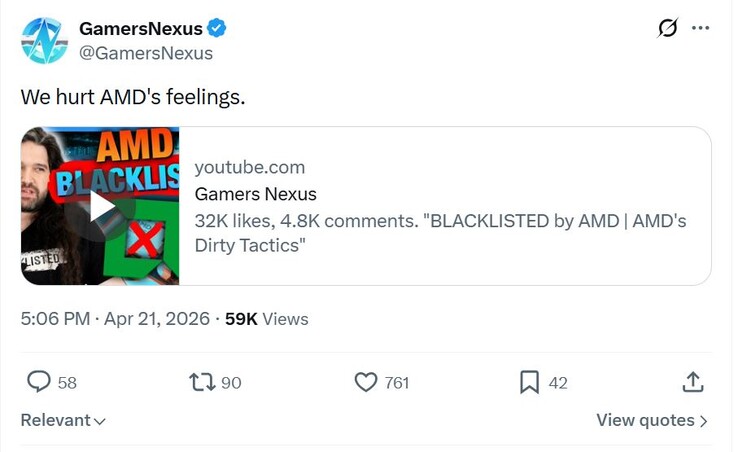Viewport: 738px width, 452px height.
Task: Click the reply speech bubble icon
Action: (39, 382)
